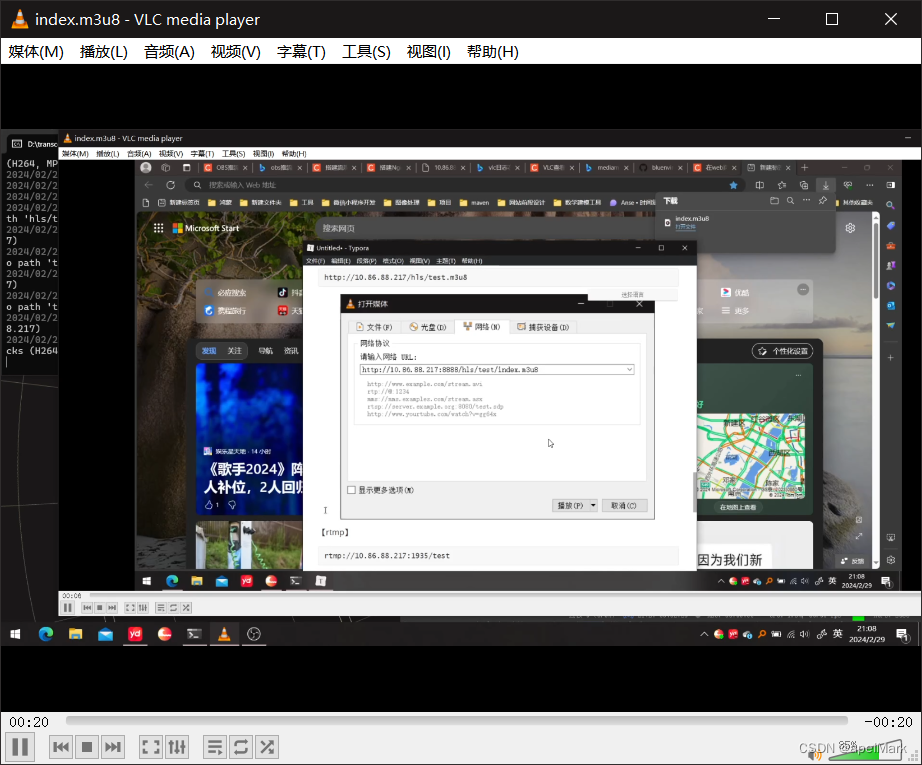Select 文件(F) tab in recorded 打开媒体 dialog

pos(375,327)
